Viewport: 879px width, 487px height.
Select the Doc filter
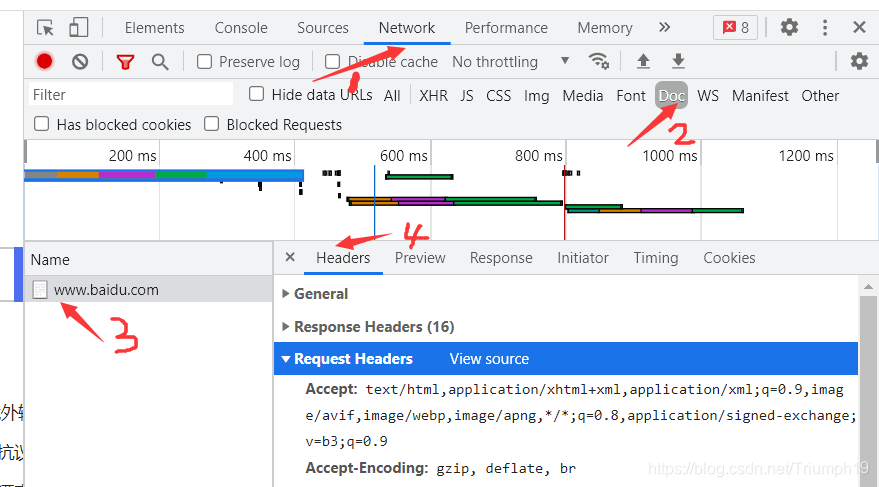672,96
